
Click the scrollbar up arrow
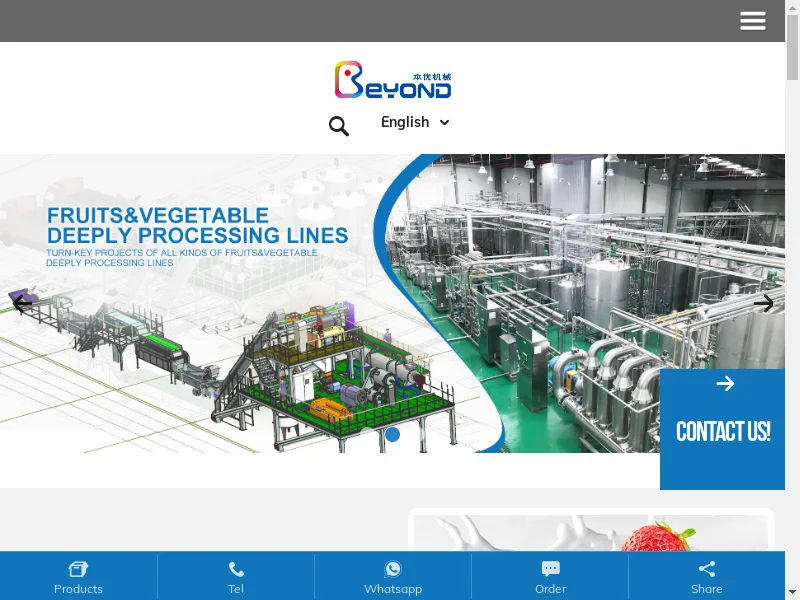[792, 7]
